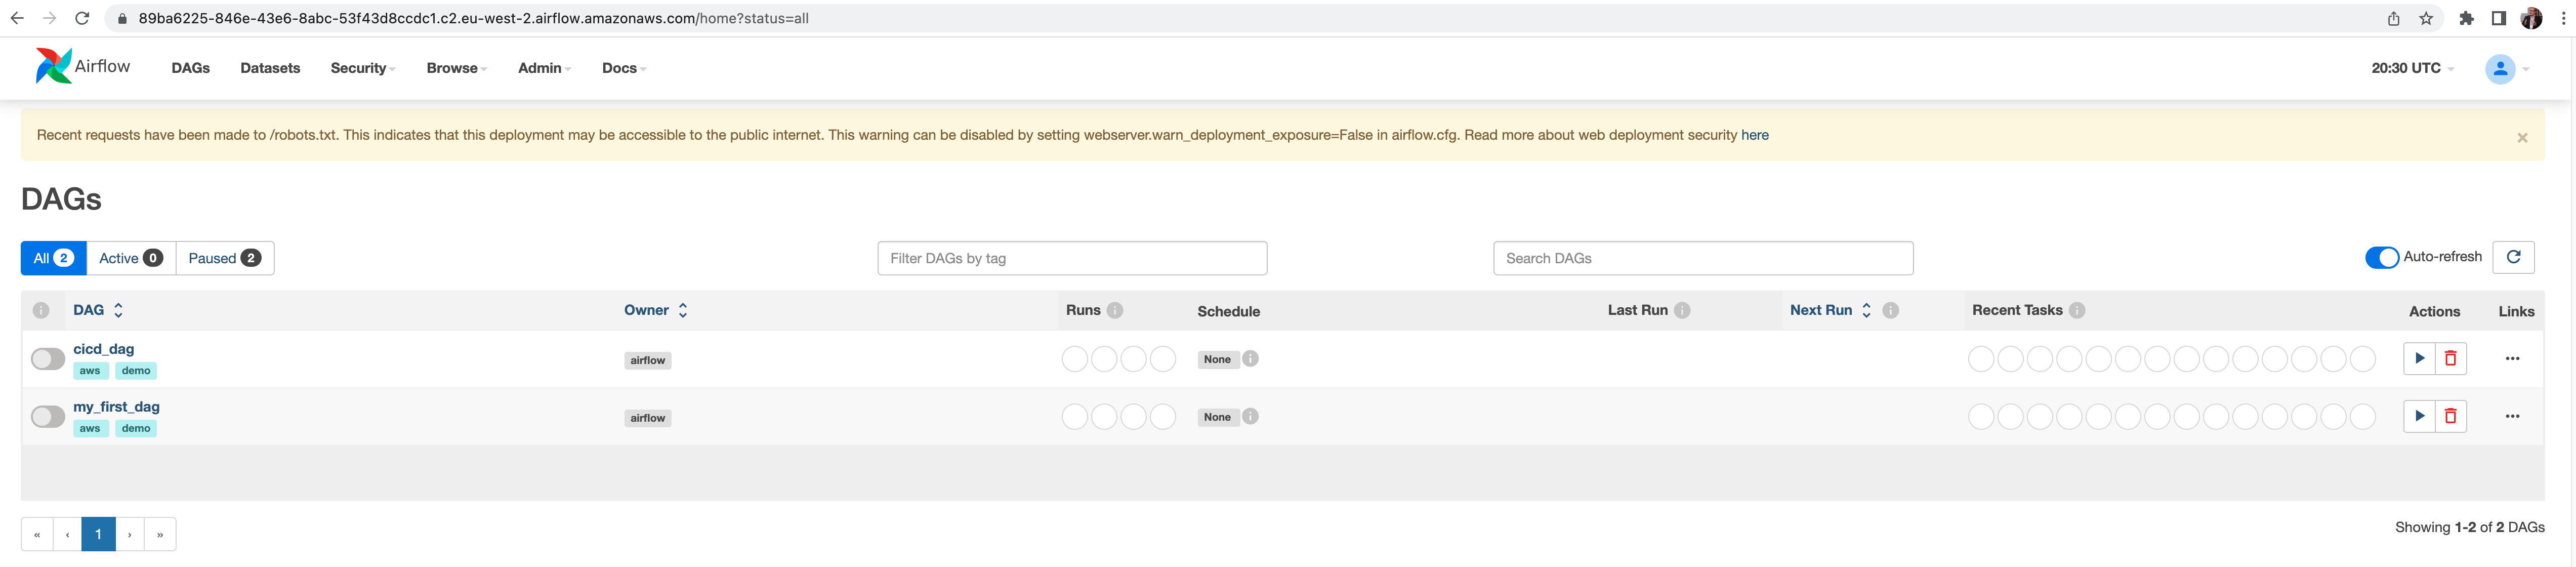Open the my_first_dag link

116,406
